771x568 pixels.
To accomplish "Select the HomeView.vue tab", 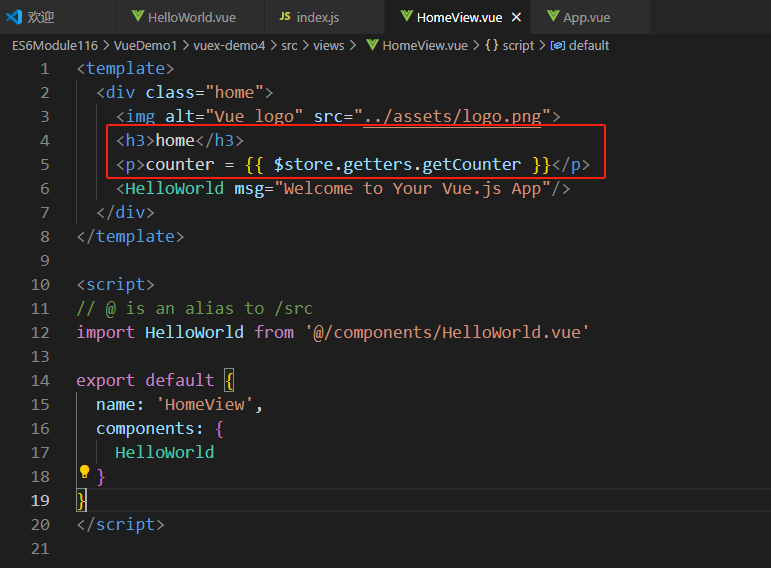I will (x=458, y=17).
